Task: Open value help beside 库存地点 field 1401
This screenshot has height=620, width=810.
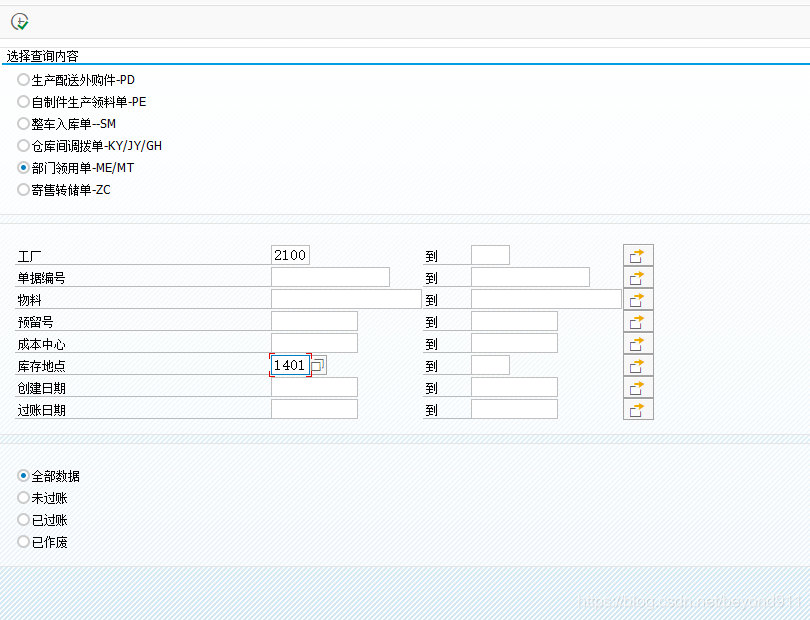Action: [319, 365]
